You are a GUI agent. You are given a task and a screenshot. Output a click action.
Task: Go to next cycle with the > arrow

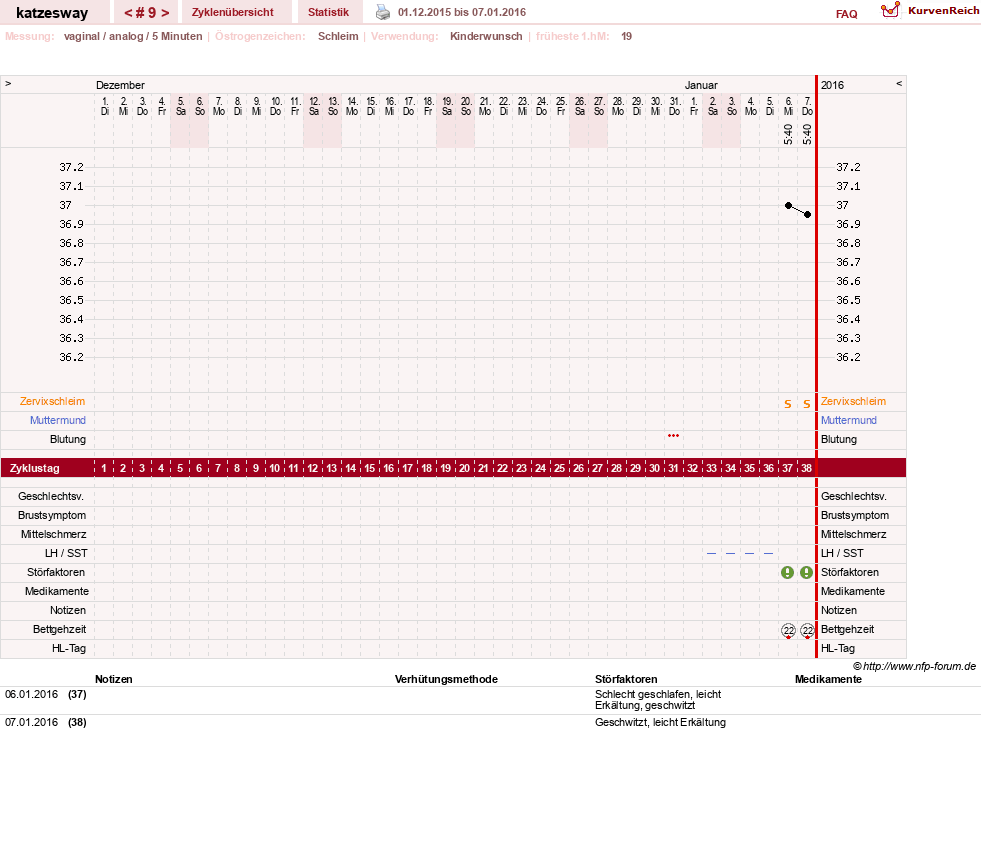[165, 13]
